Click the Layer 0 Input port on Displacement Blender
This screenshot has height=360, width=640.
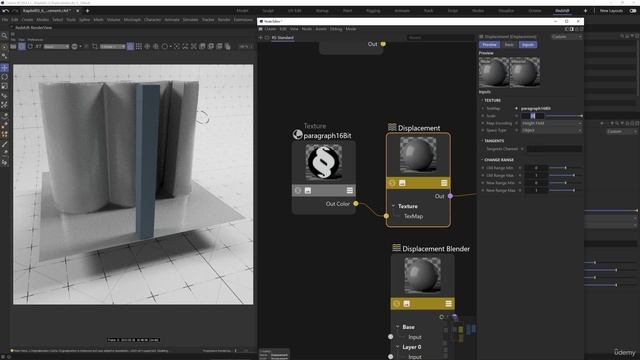click(391, 356)
